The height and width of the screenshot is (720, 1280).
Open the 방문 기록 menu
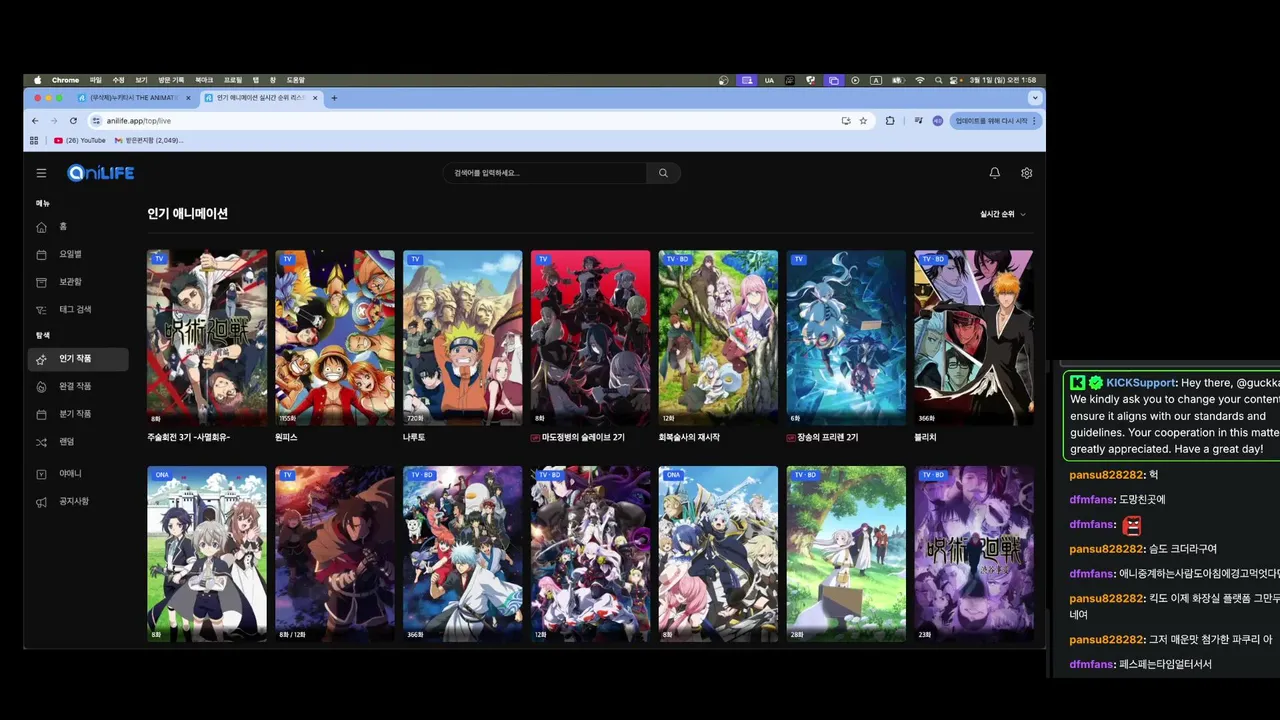(x=171, y=80)
